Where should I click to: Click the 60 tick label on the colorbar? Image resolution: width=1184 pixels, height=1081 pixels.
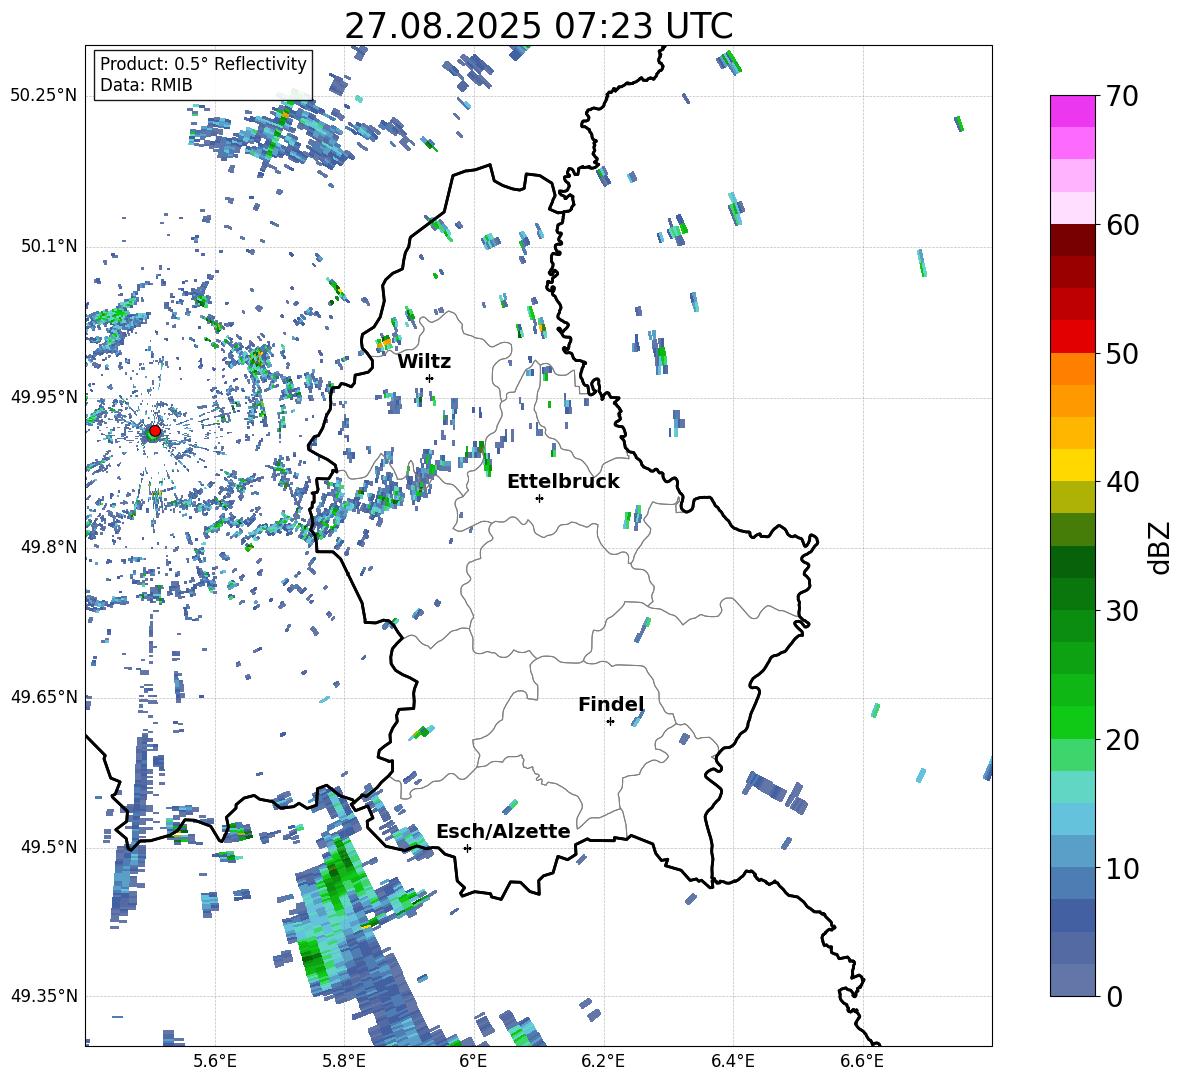click(1121, 224)
